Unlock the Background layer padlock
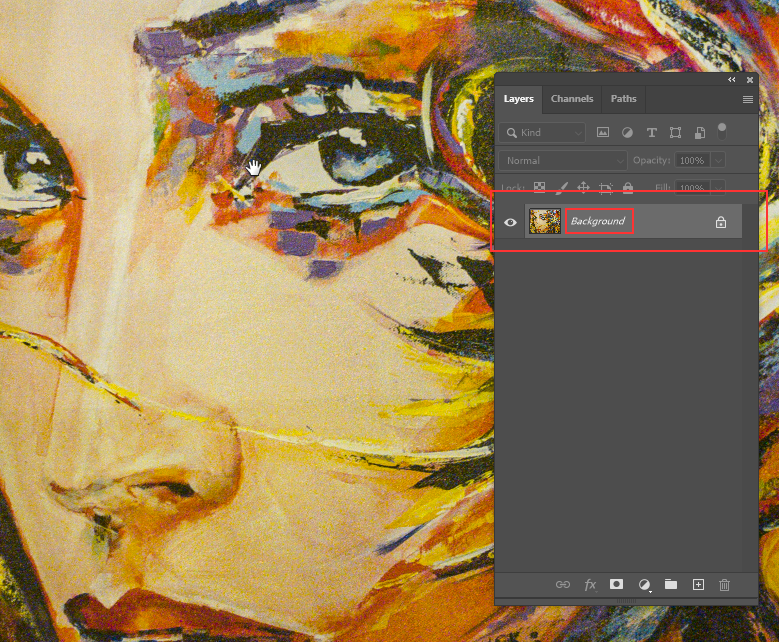 pyautogui.click(x=721, y=222)
